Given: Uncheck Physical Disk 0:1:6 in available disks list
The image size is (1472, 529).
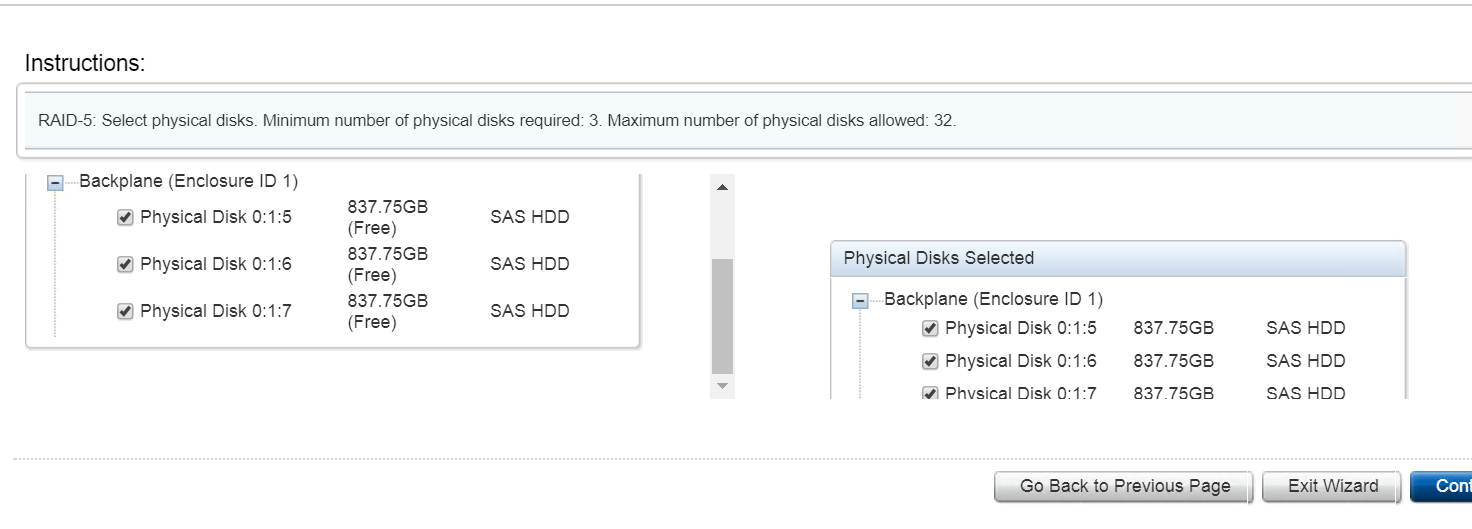Looking at the screenshot, I should coord(125,265).
